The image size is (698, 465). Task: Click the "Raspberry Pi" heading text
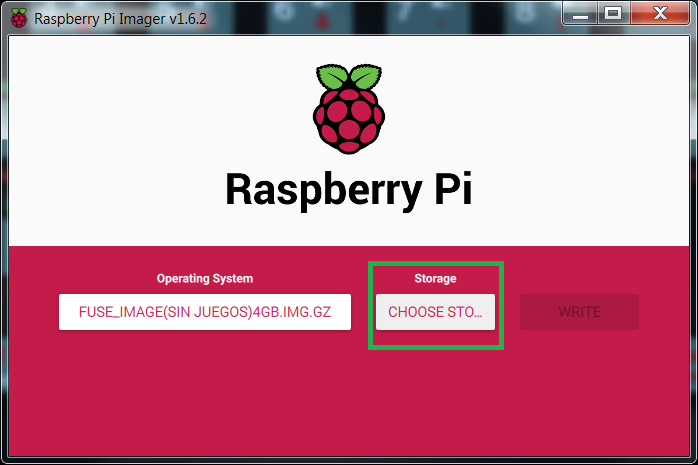(349, 190)
